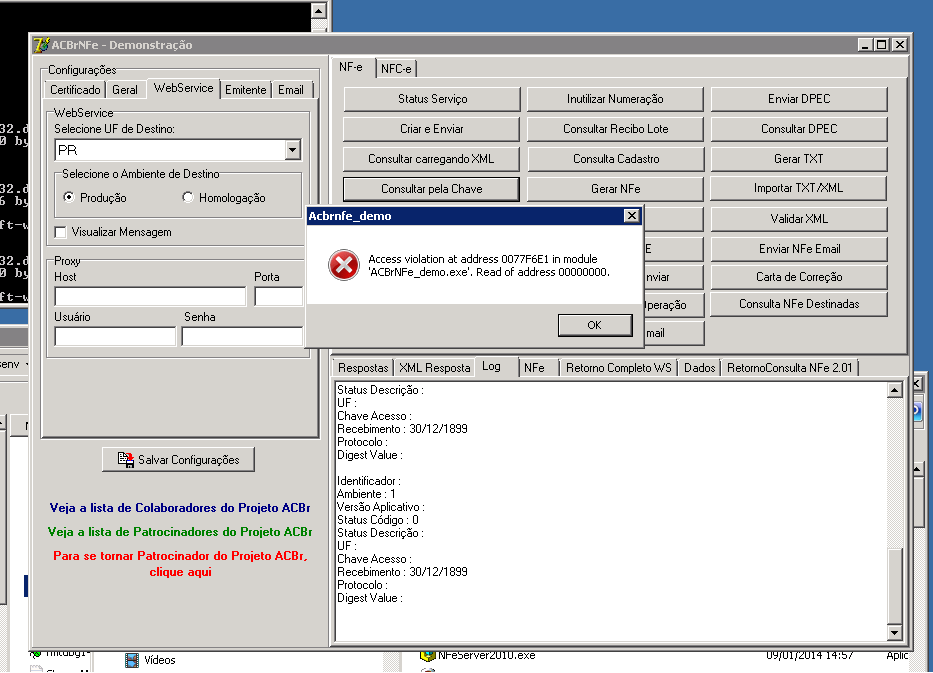Click the Proxy Usuário input field
The height and width of the screenshot is (673, 933).
115,336
